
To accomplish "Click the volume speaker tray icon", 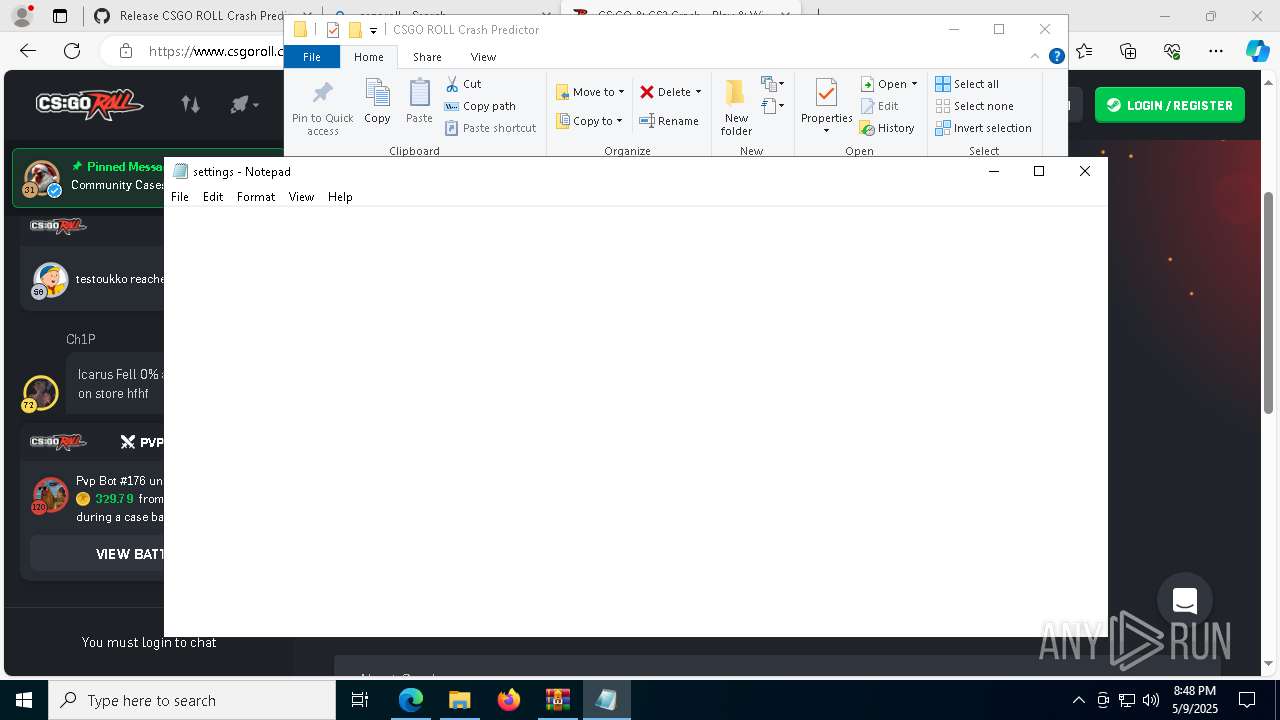I will (1150, 700).
